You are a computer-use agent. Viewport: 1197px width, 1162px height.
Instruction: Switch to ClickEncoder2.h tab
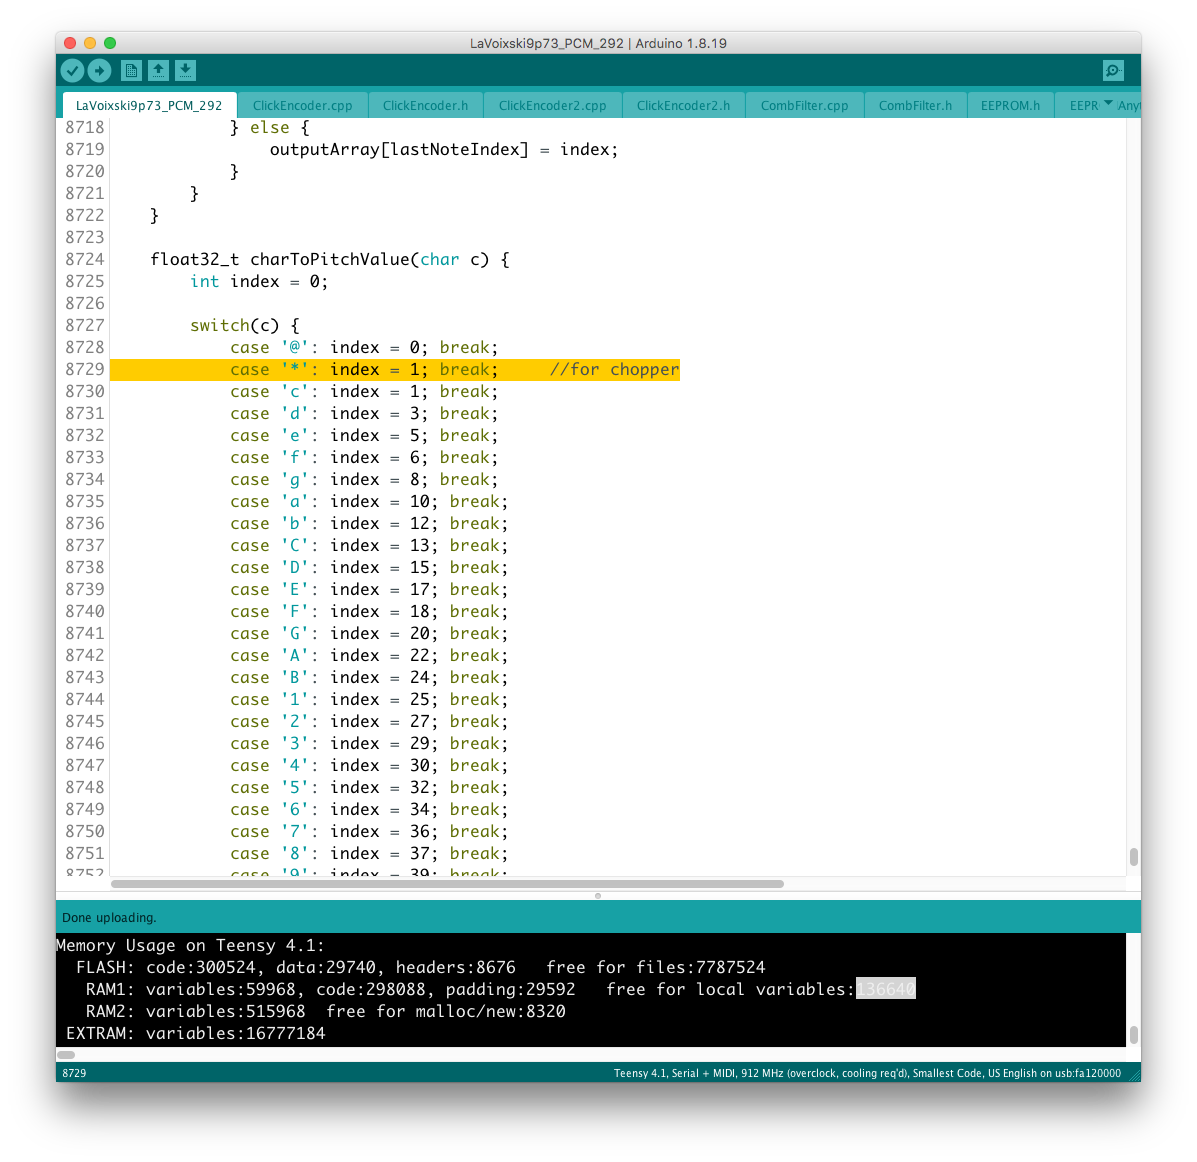pos(683,105)
